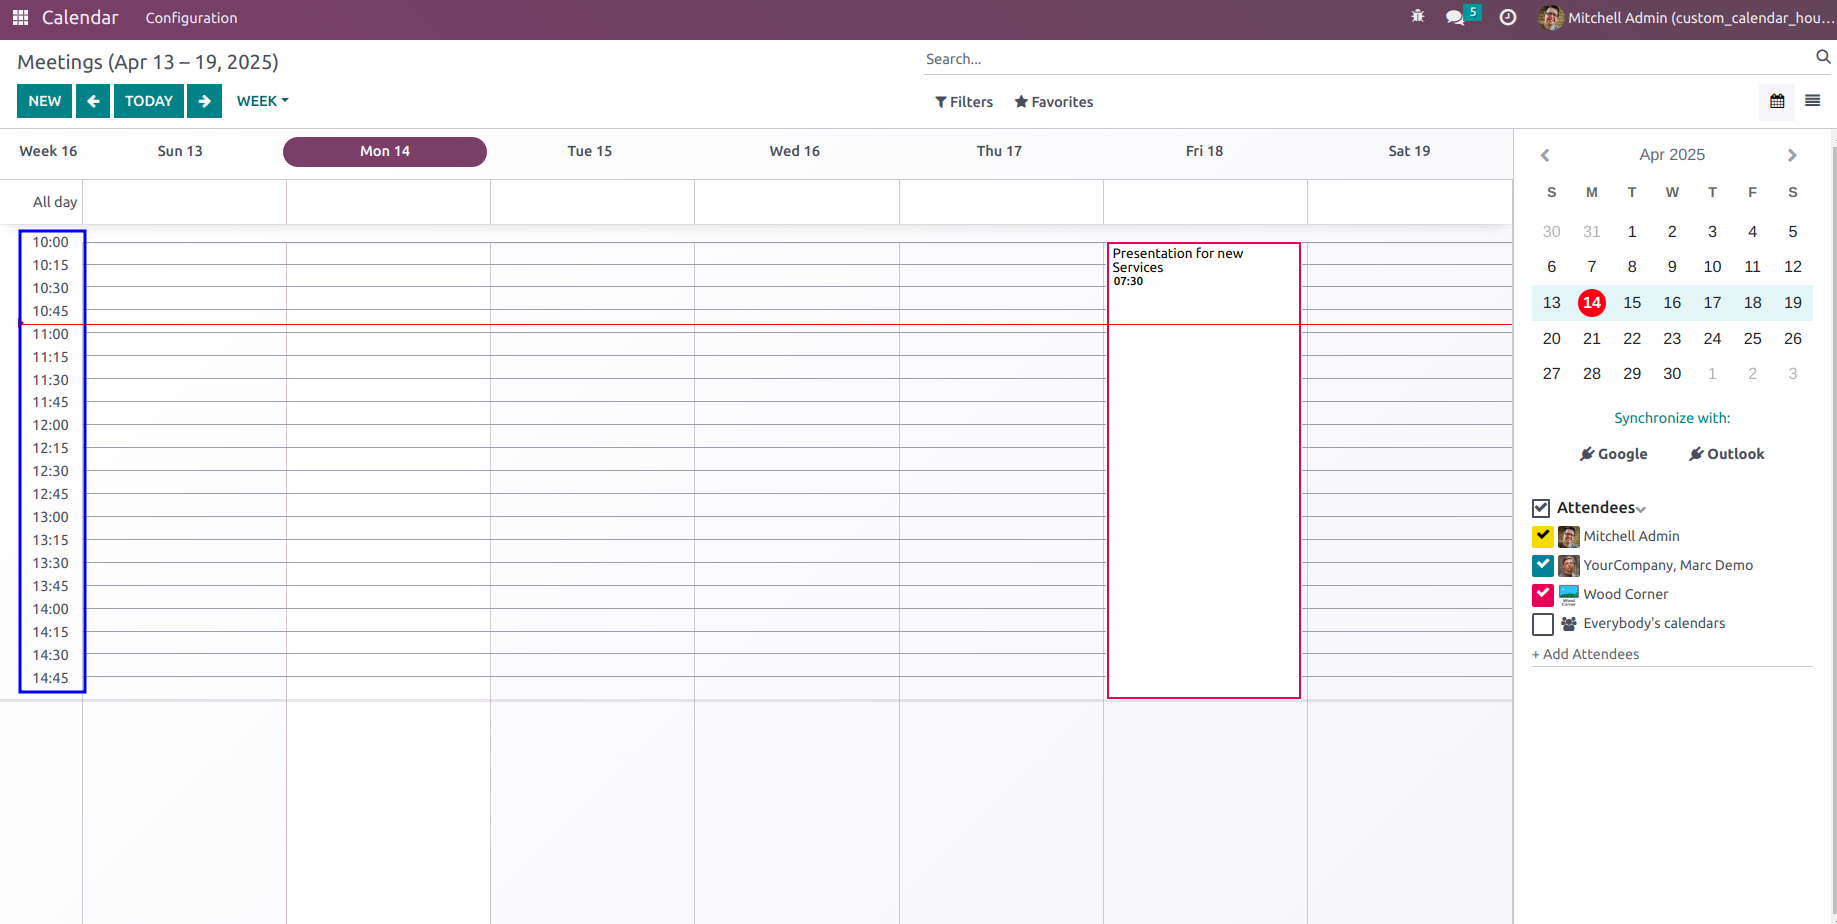Click Everybody's calendars group icon
Image resolution: width=1837 pixels, height=924 pixels.
coord(1568,624)
